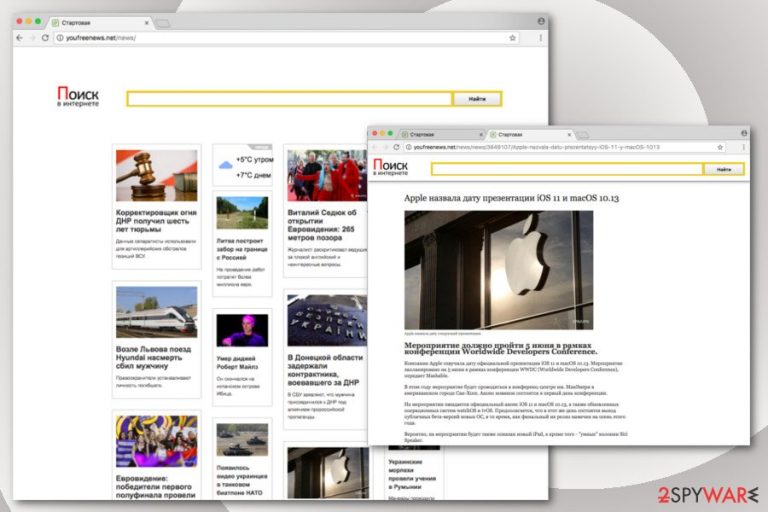Click forward arrow in the front browser window

coord(385,147)
